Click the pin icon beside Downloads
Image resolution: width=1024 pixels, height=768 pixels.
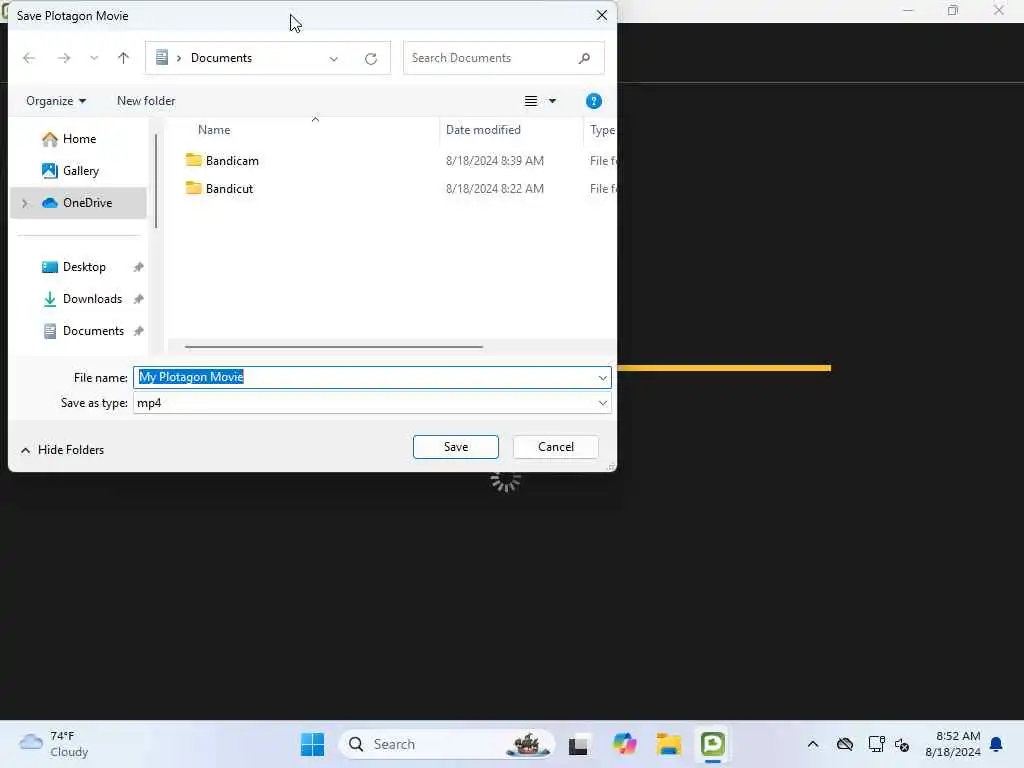(138, 299)
